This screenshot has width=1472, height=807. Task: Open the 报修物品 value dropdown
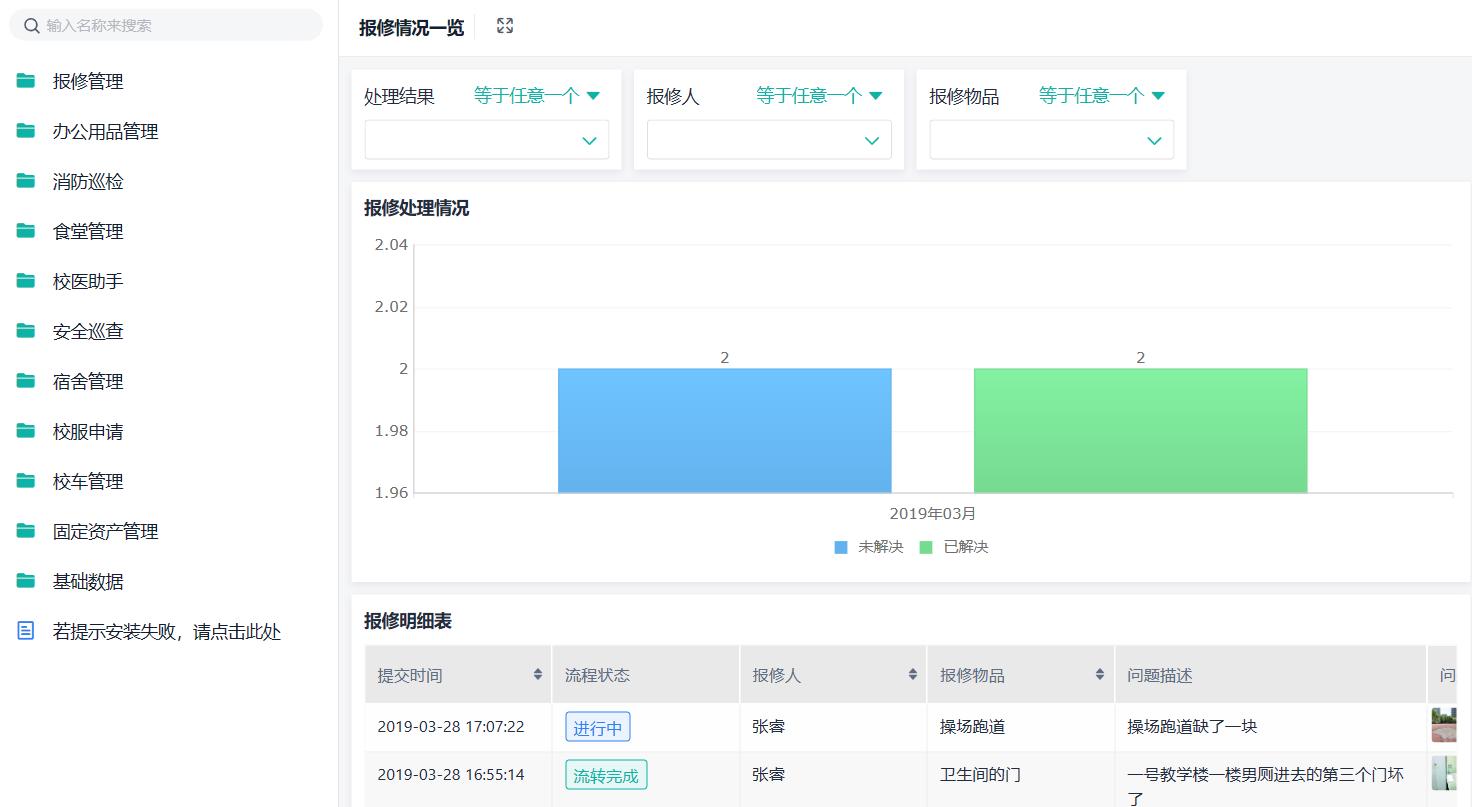pos(1051,140)
